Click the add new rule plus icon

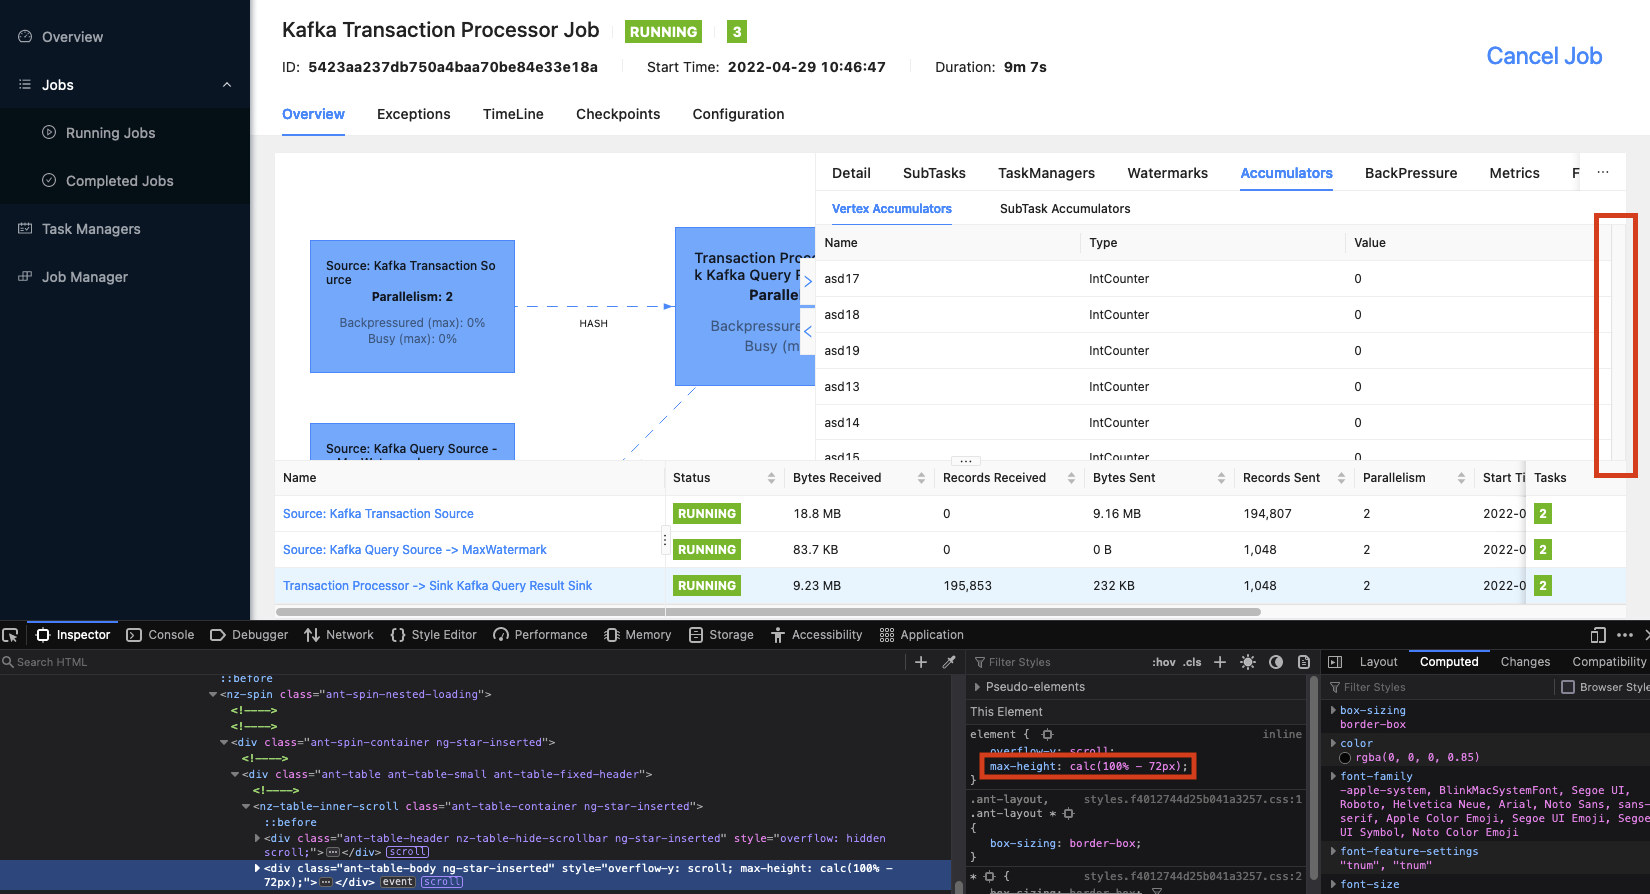[1220, 662]
